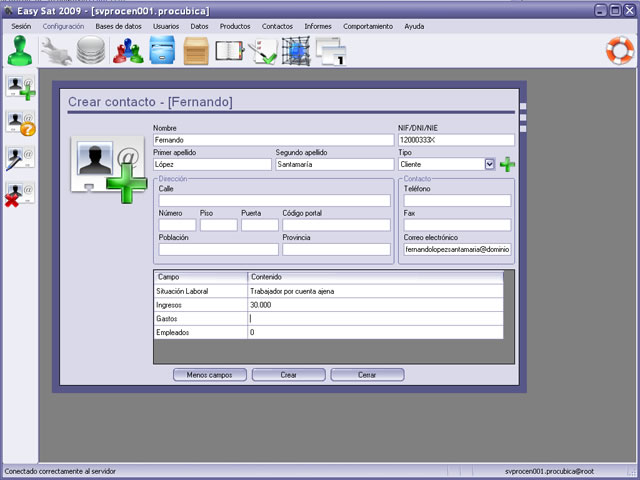
Task: Click the Gastos content cell
Action: (376, 319)
